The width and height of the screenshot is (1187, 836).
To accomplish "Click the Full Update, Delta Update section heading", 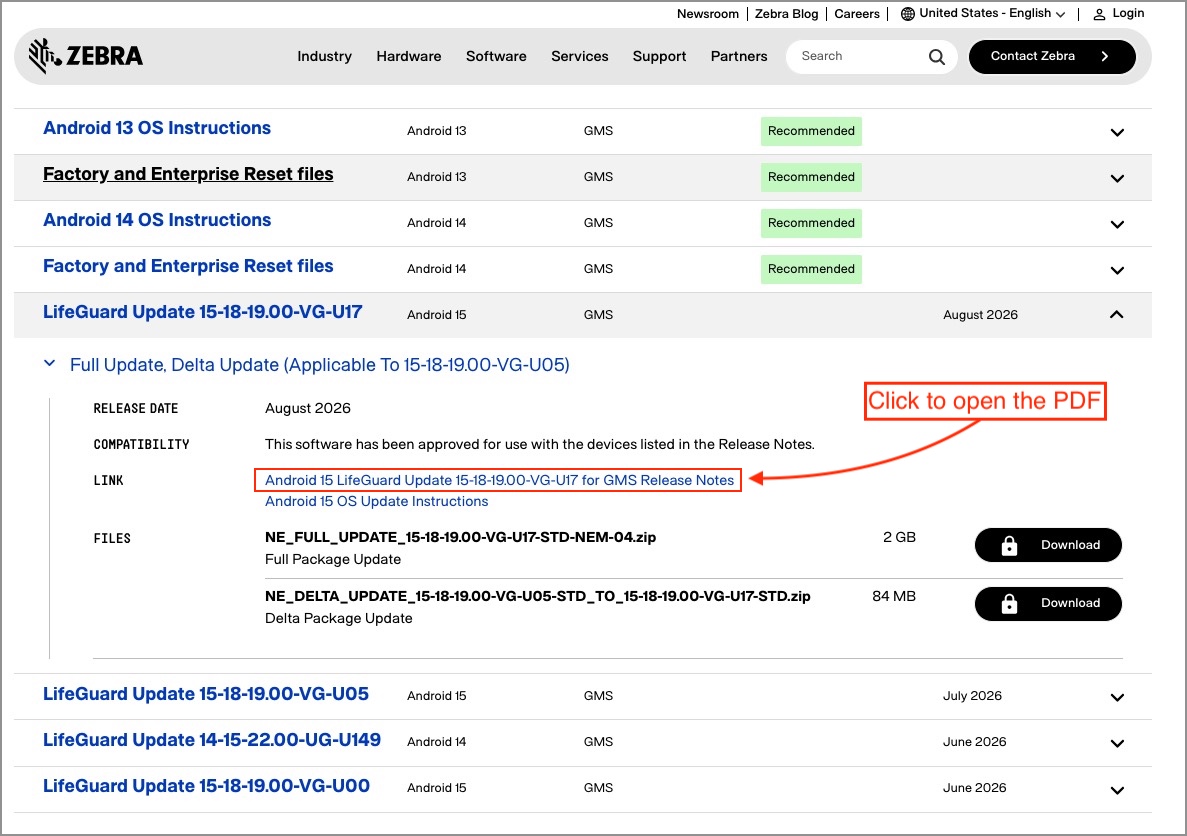I will 319,365.
